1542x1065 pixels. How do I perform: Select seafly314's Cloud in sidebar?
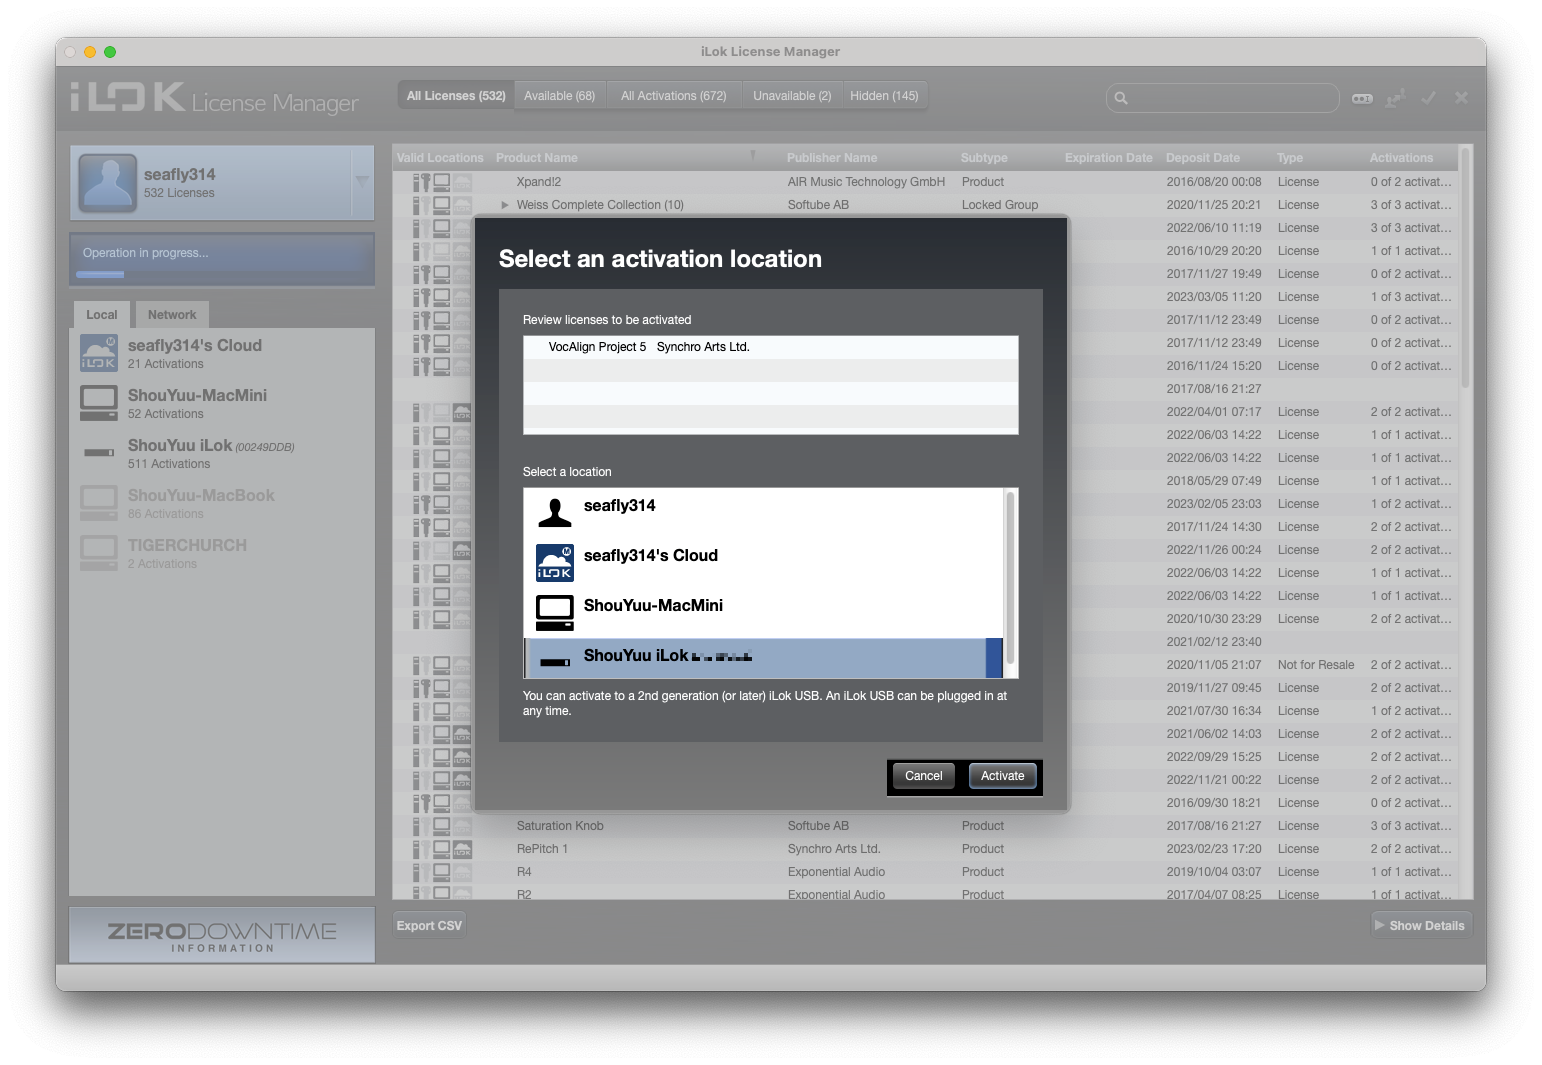tap(222, 354)
